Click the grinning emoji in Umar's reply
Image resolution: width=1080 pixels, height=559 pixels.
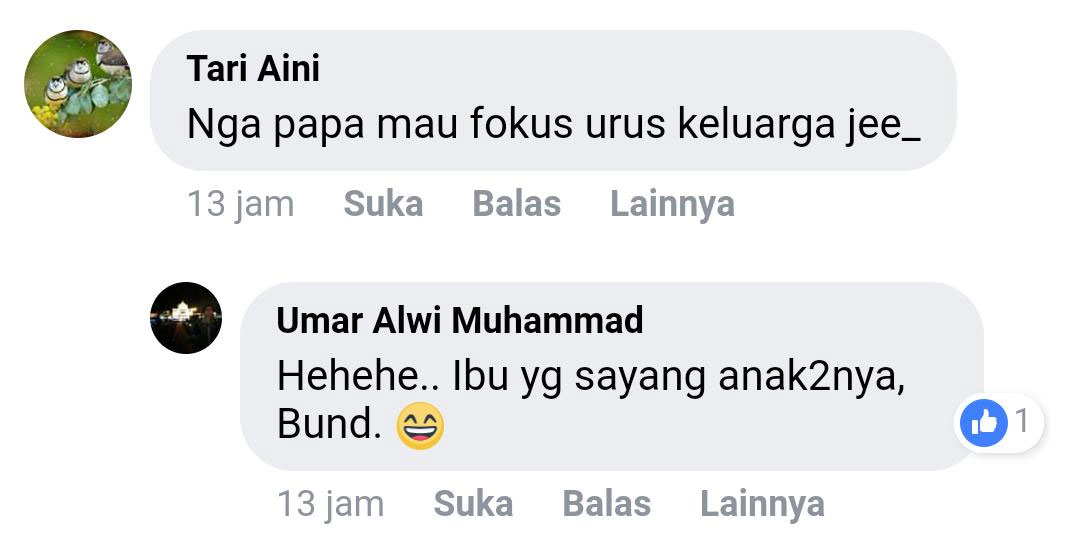420,426
